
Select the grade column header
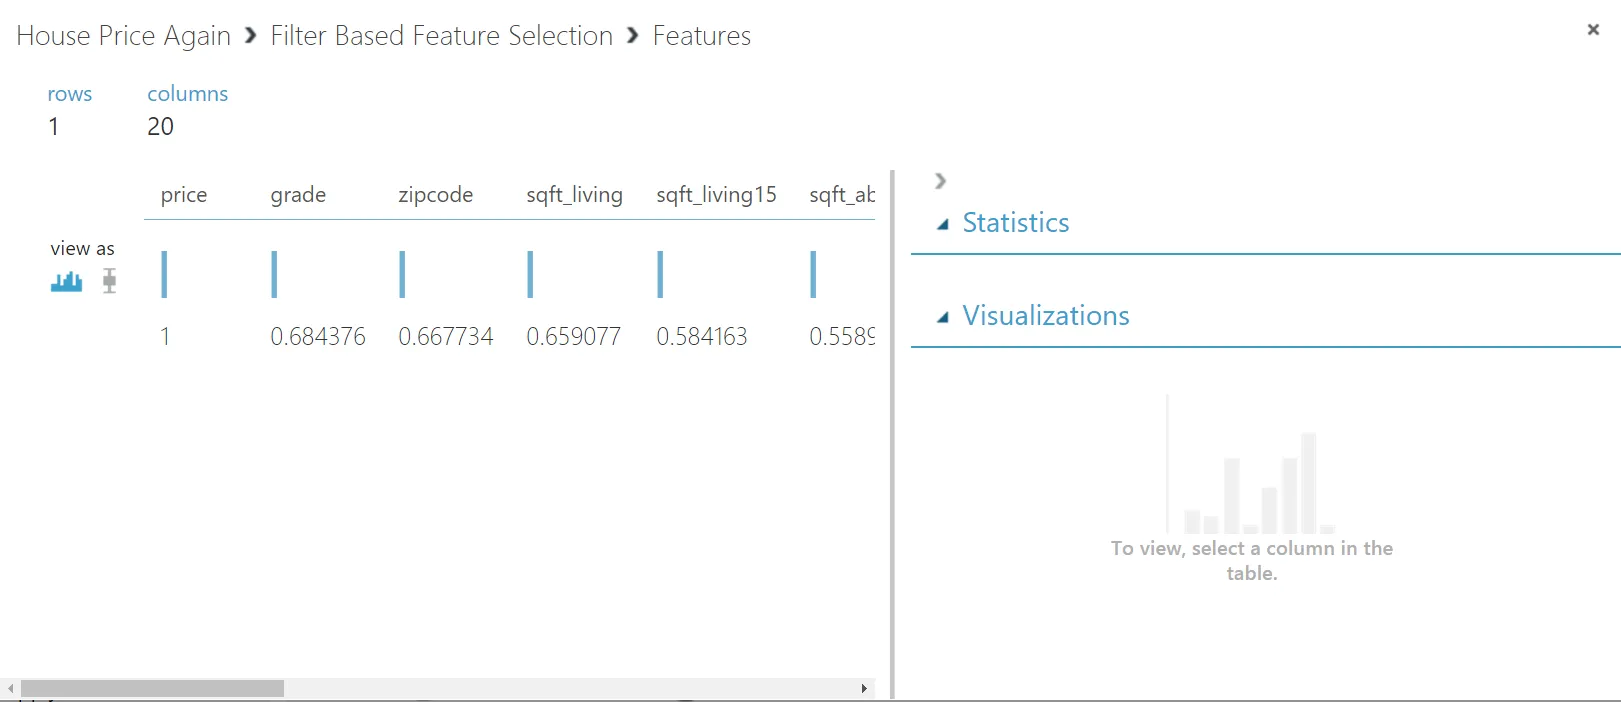(x=298, y=195)
